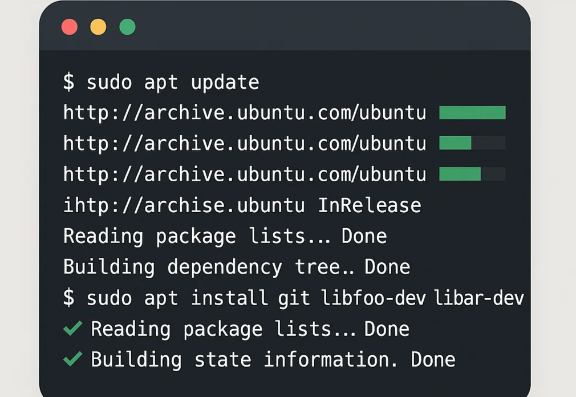Screen dimensions: 576x397
Task: Click the Building dependency tree.. Done line
Action: (x=237, y=267)
